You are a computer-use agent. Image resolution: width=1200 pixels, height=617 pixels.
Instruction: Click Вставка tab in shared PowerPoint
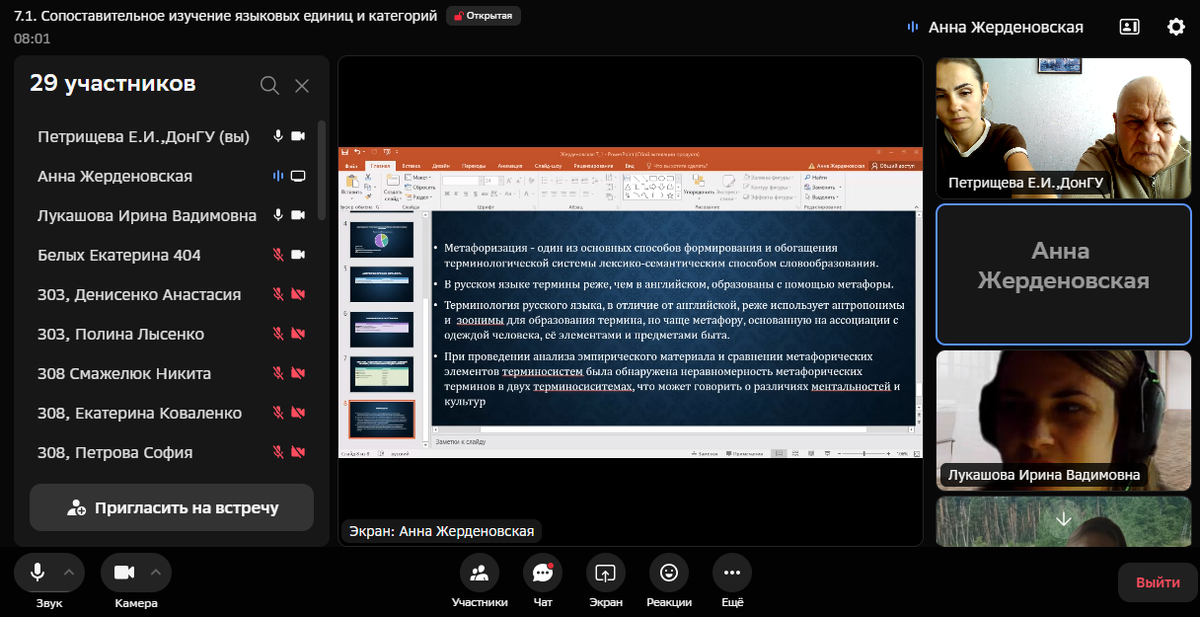411,166
